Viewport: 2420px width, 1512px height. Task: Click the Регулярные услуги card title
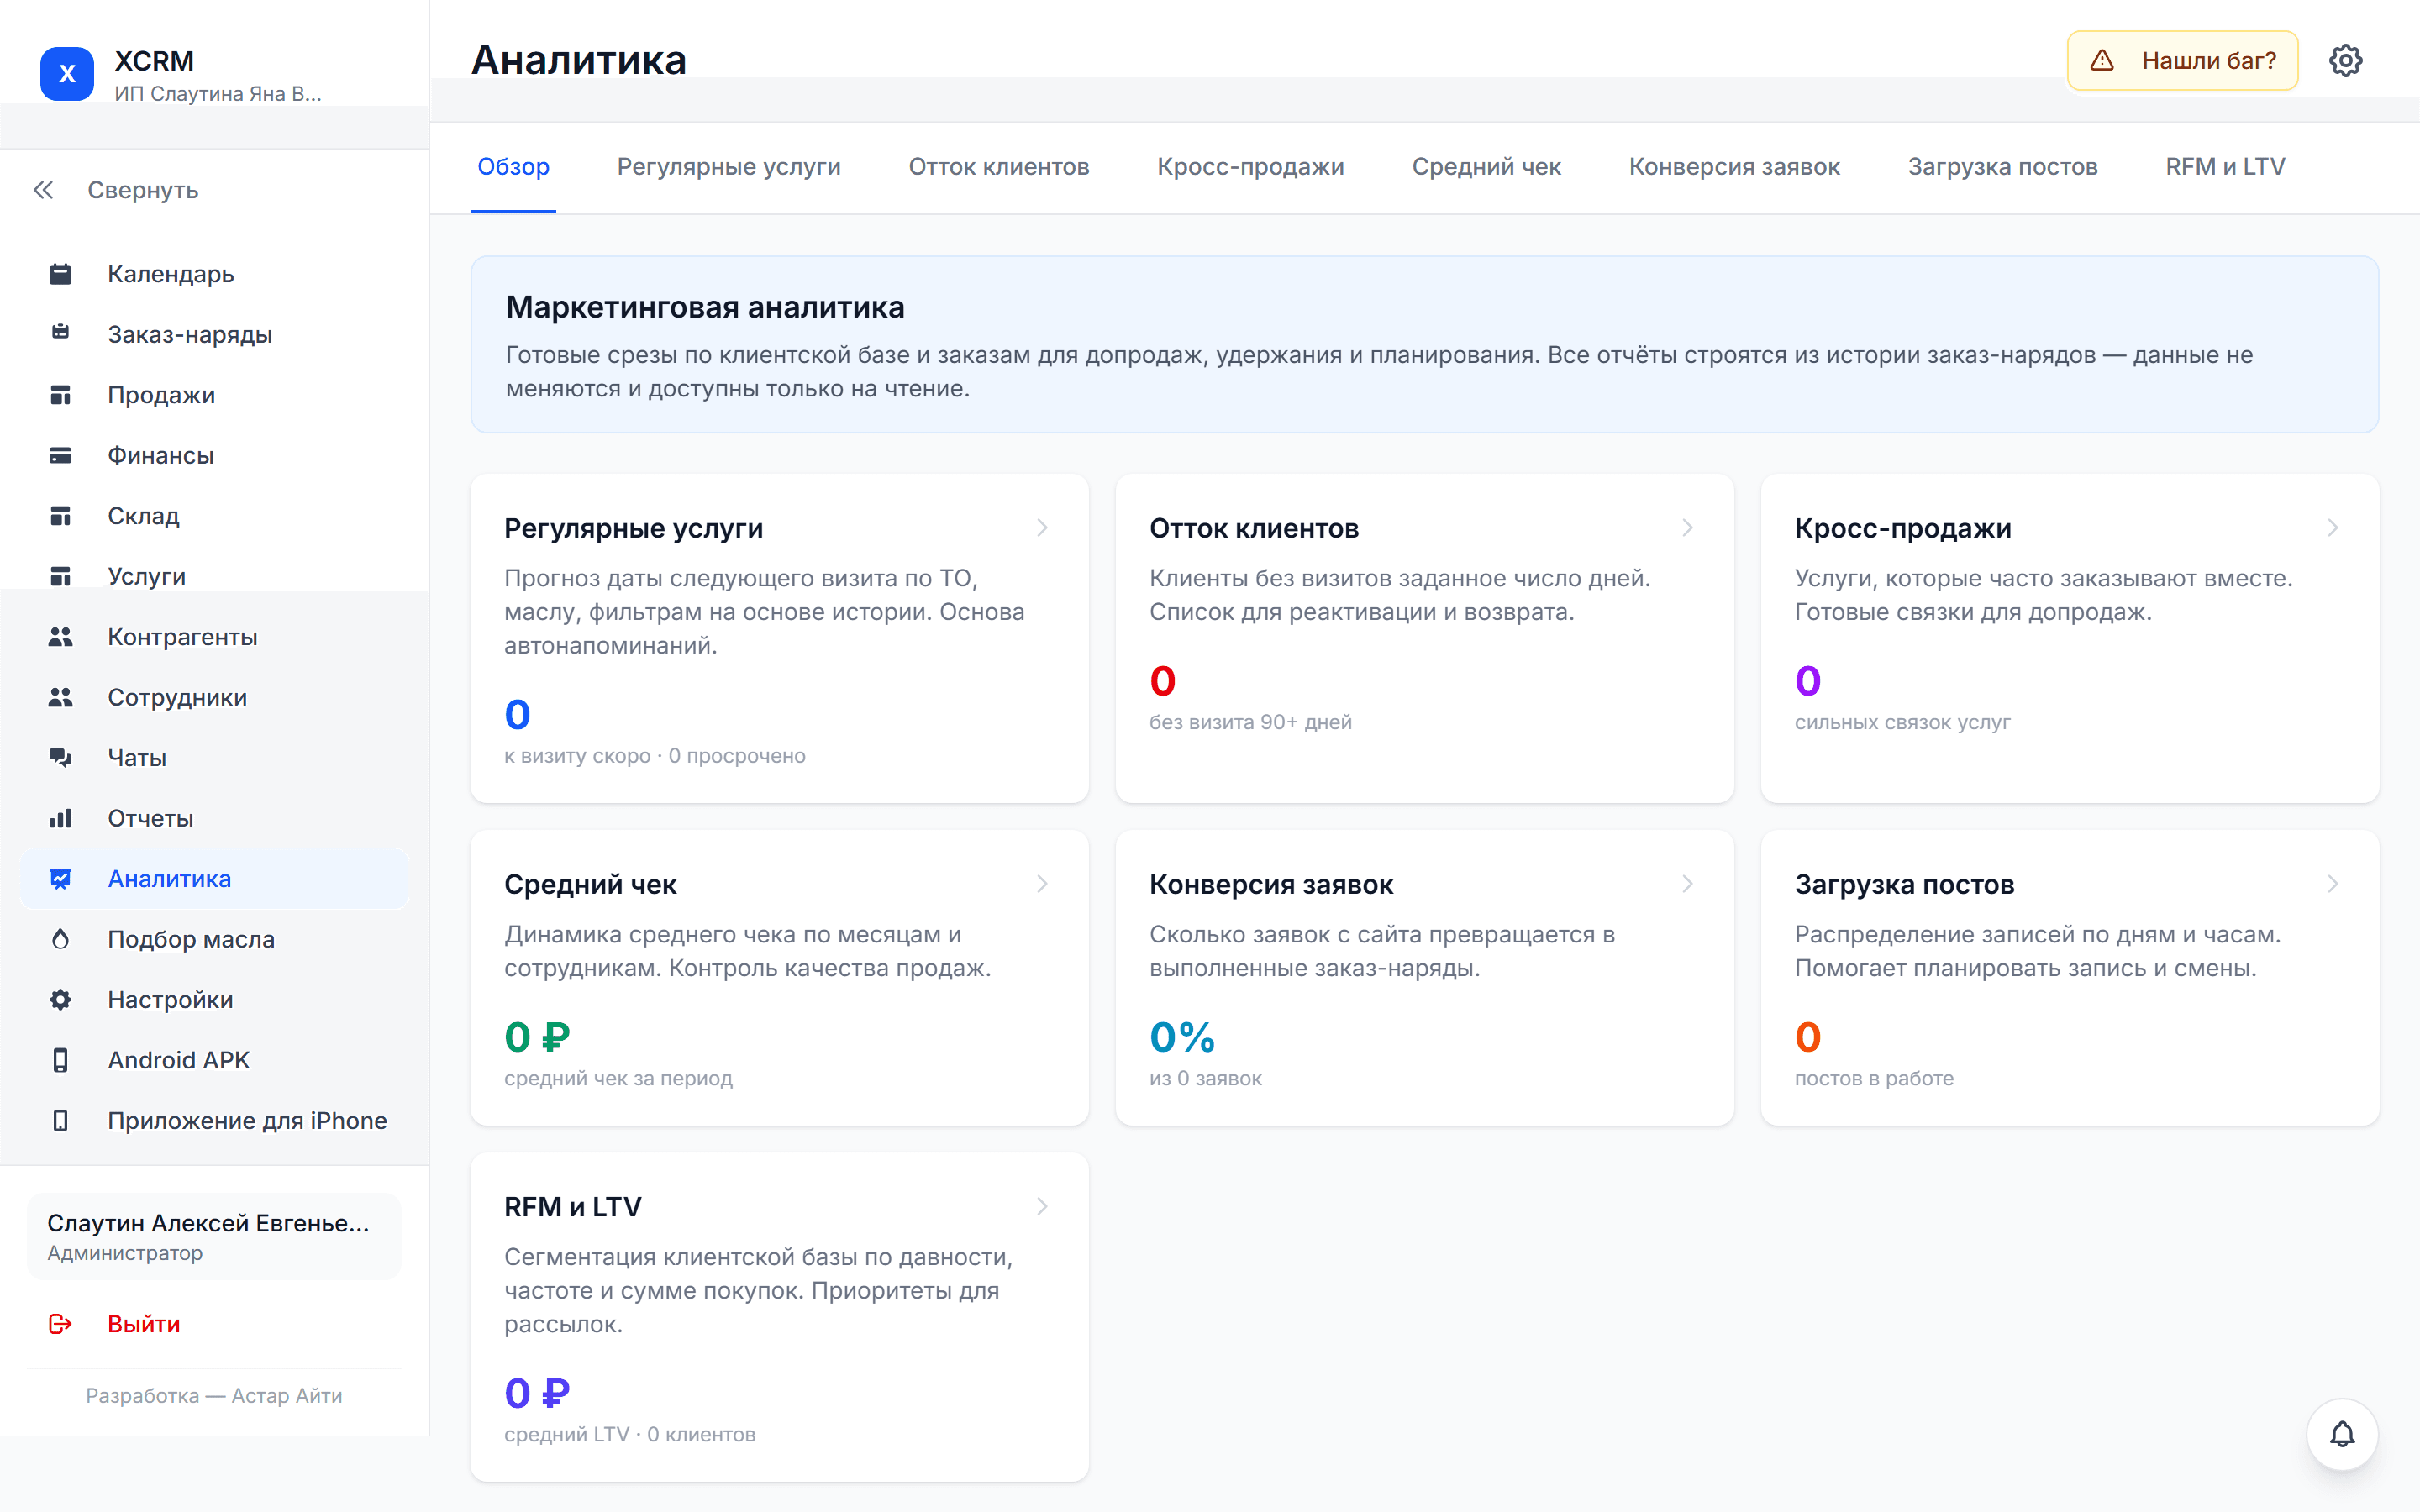click(x=633, y=528)
